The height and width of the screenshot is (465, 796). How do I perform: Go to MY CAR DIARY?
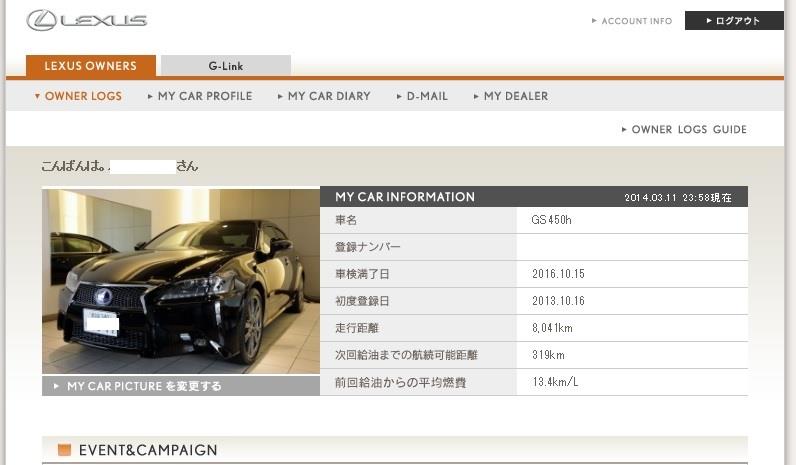click(x=324, y=96)
